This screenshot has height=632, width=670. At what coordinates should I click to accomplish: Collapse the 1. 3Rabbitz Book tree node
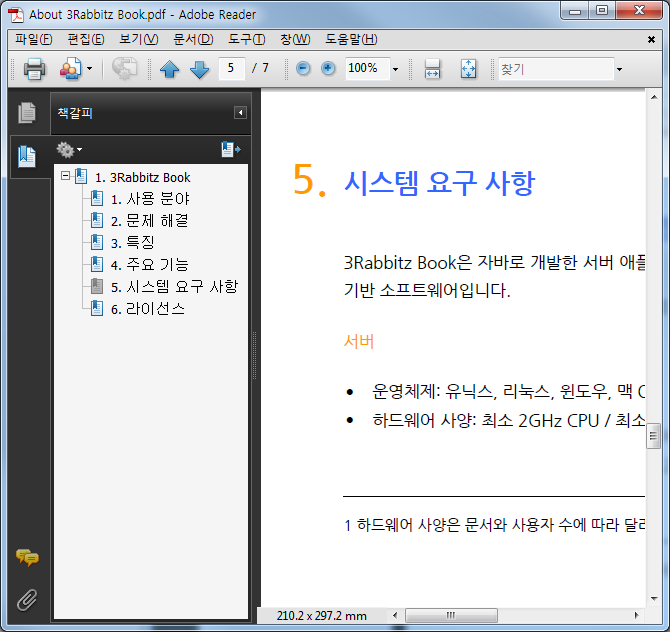pos(65,176)
